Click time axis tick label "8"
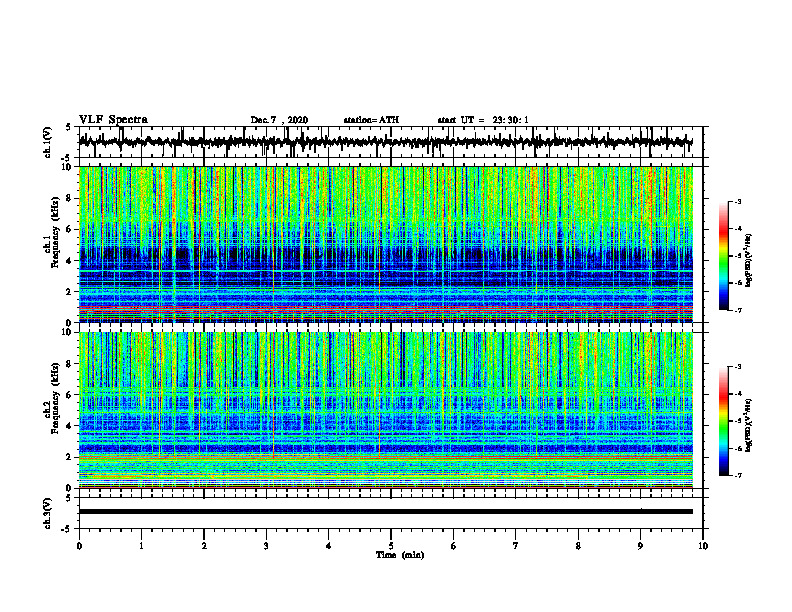 coord(578,546)
